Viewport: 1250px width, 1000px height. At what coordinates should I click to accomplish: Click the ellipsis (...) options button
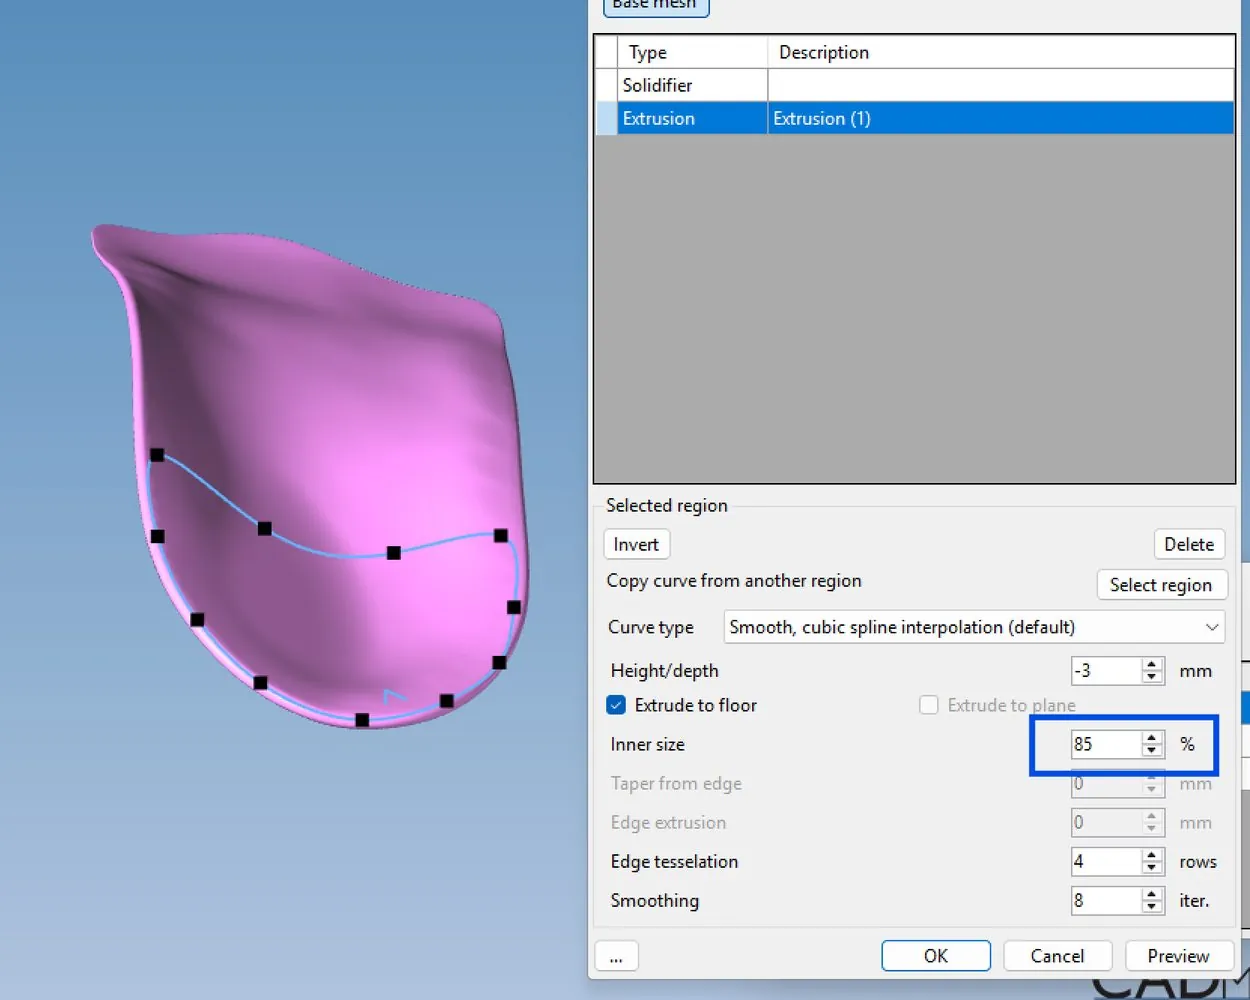[616, 956]
